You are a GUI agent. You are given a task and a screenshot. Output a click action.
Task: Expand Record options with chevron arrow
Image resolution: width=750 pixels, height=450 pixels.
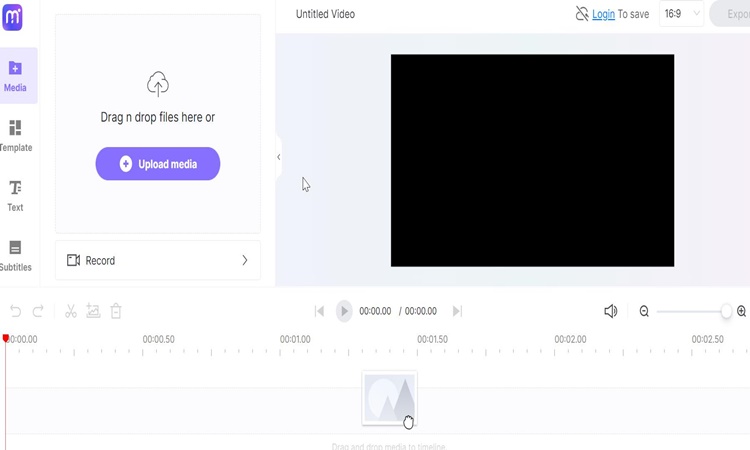pyautogui.click(x=245, y=260)
